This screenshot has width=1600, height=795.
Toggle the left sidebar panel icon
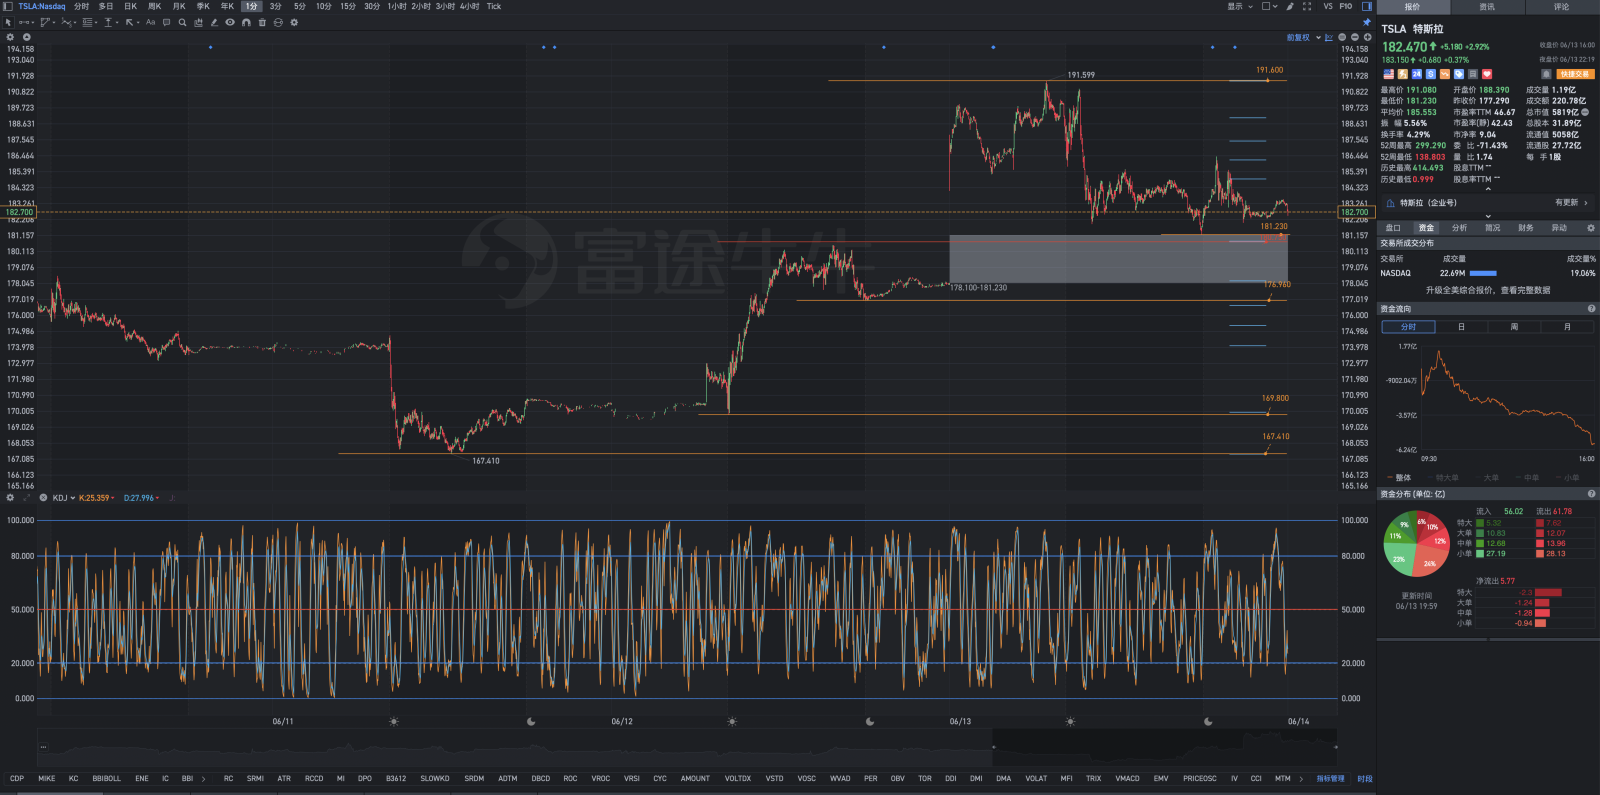(x=8, y=6)
